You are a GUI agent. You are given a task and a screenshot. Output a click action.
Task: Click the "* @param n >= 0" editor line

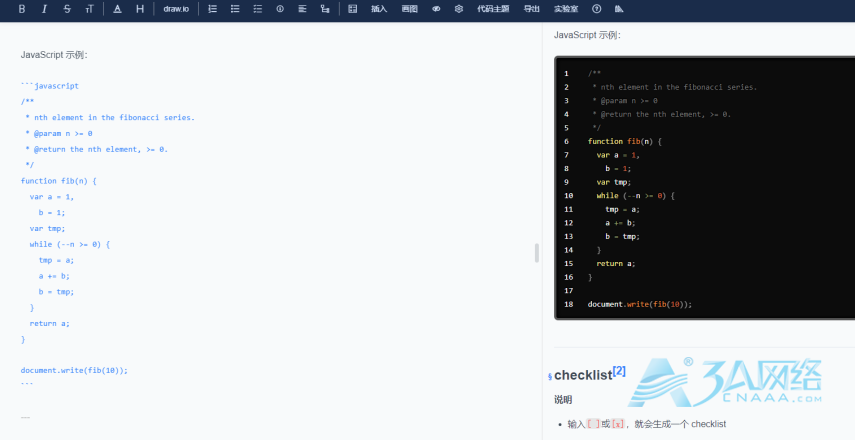click(58, 133)
